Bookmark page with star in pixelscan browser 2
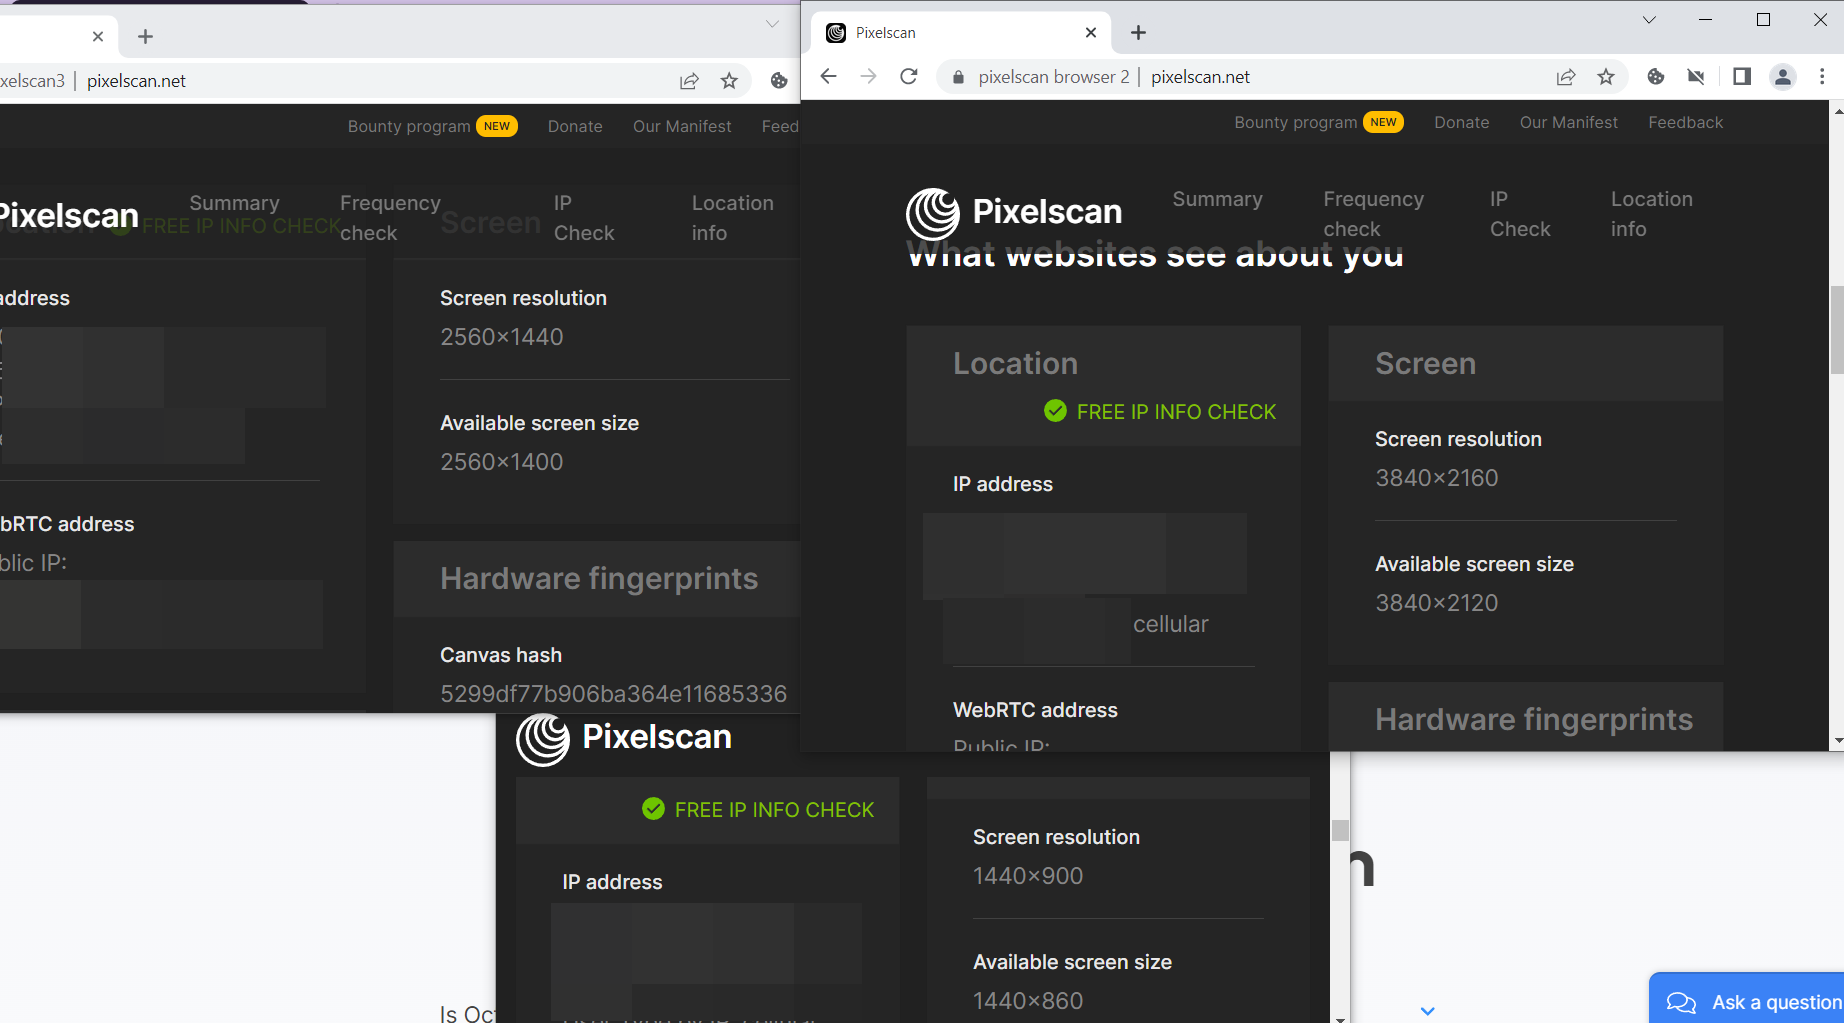The width and height of the screenshot is (1844, 1023). point(1606,77)
